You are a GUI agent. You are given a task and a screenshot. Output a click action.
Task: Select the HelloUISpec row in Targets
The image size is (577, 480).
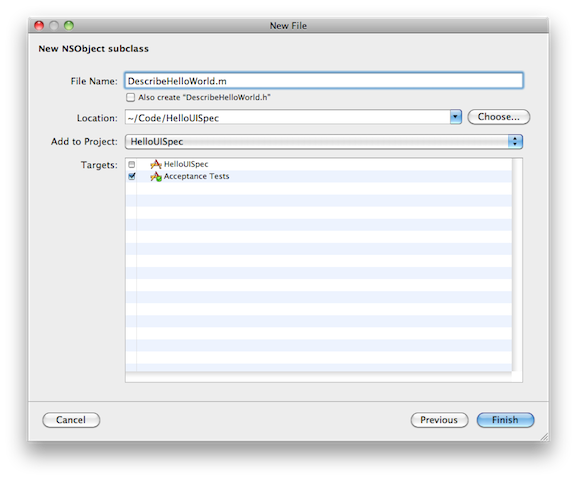(x=318, y=165)
